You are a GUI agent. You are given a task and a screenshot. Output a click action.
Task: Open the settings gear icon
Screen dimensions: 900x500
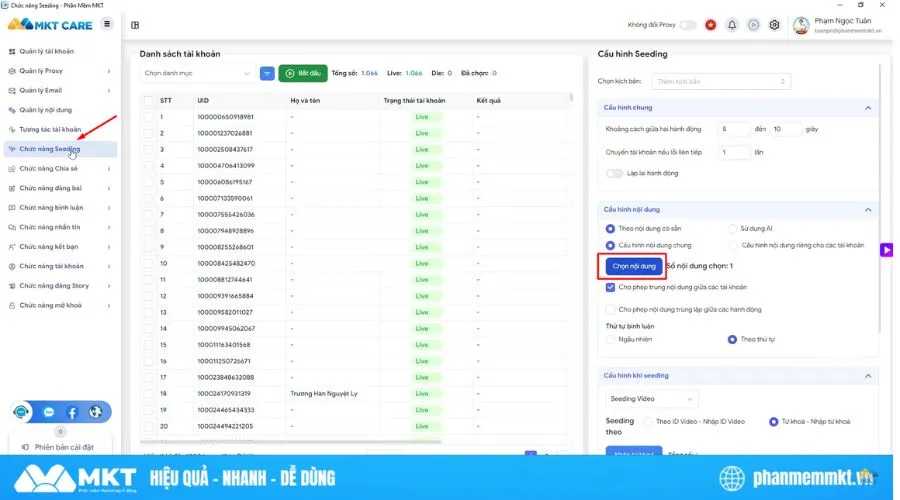click(774, 25)
